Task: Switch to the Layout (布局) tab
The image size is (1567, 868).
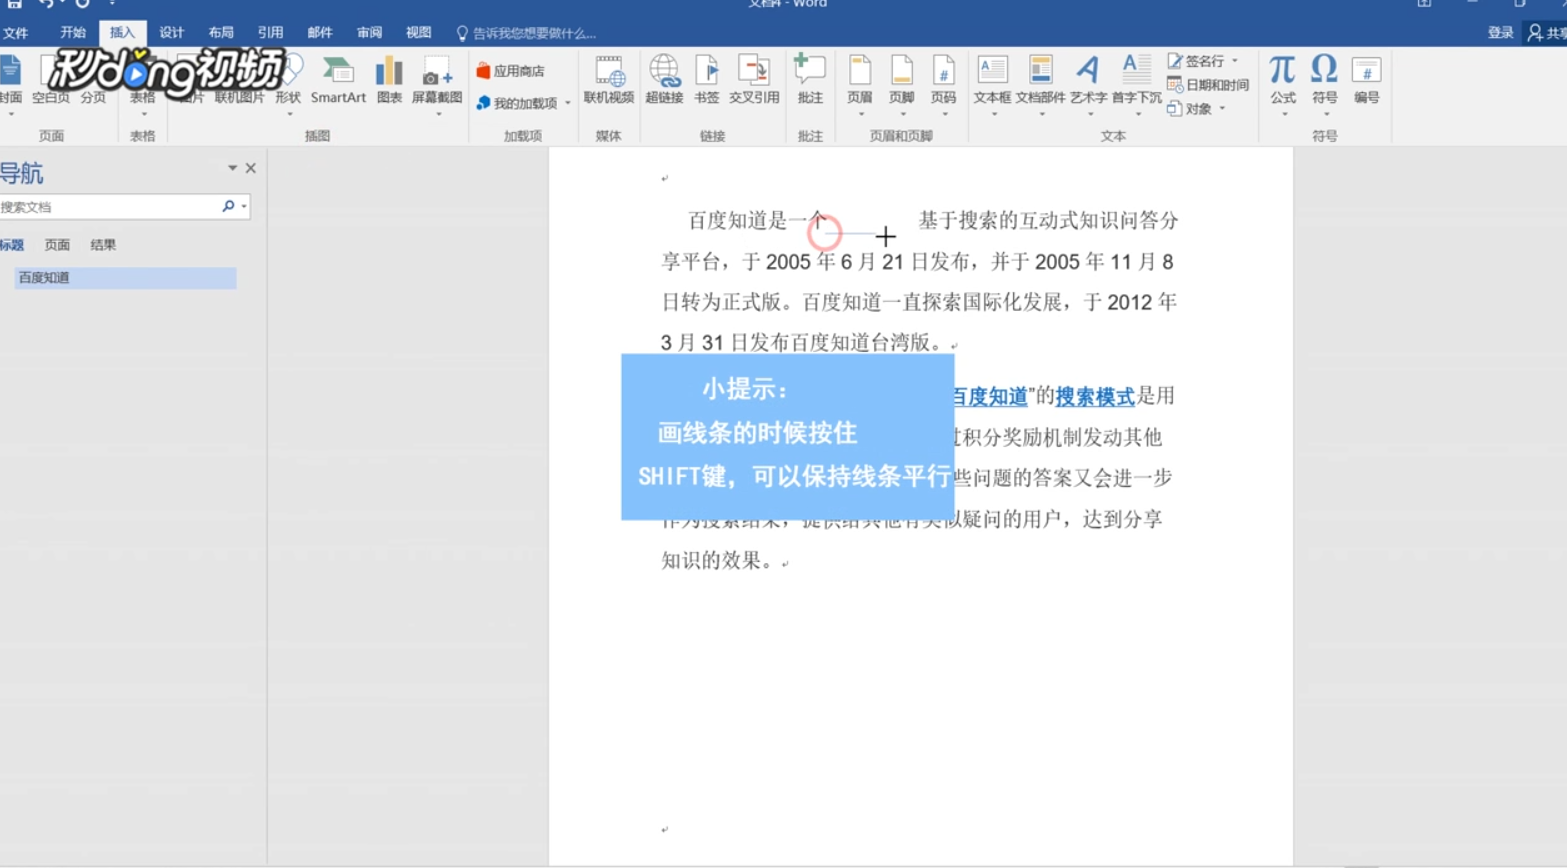Action: pos(221,33)
